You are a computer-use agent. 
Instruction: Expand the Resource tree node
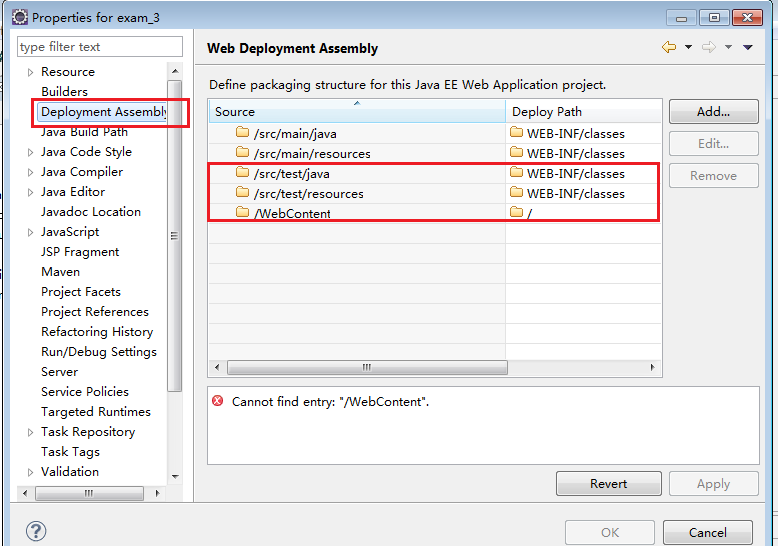[x=31, y=72]
